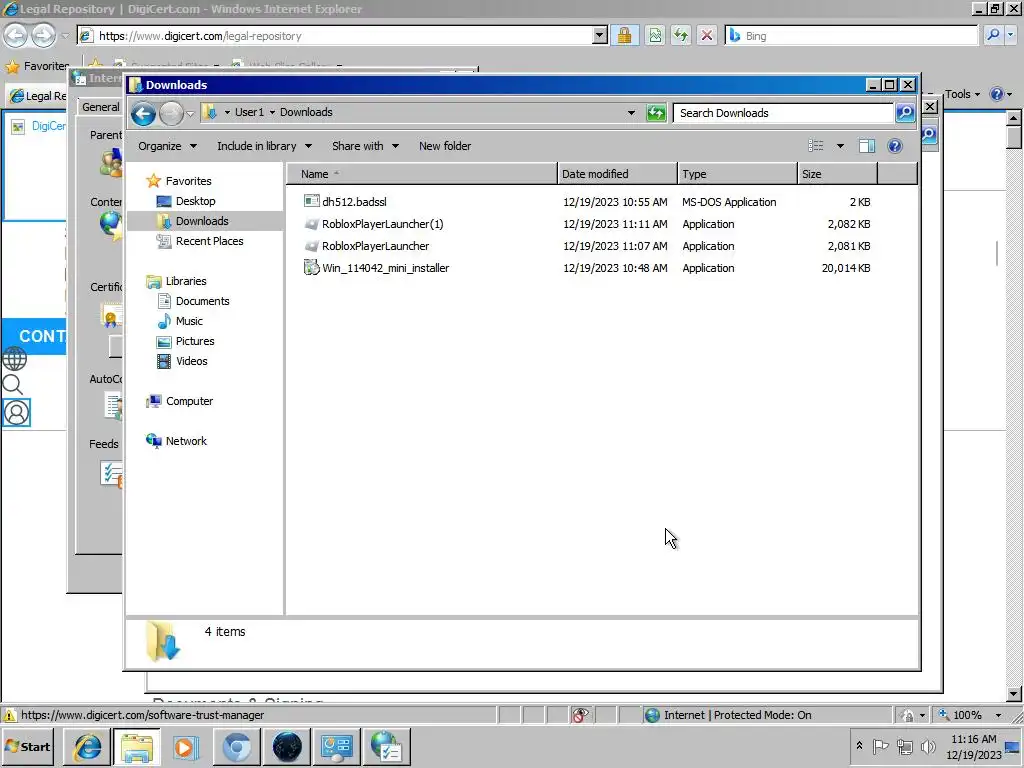Click the Search Downloads magnifier button
1024x768 pixels.
pos(905,113)
